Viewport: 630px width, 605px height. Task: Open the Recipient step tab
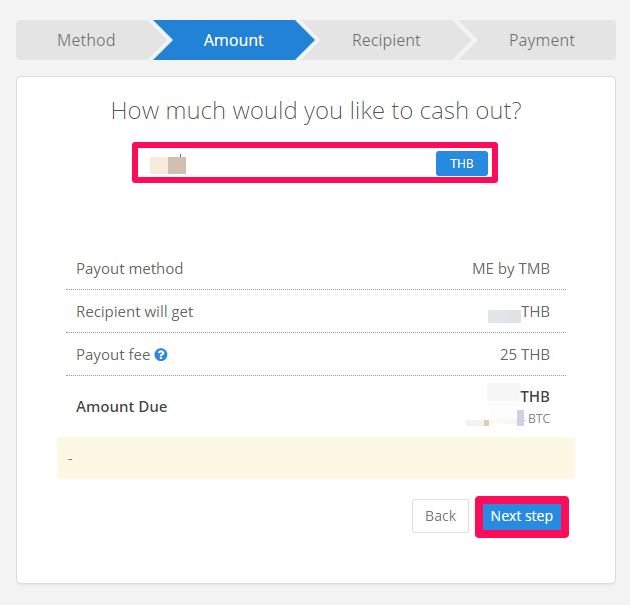point(386,40)
